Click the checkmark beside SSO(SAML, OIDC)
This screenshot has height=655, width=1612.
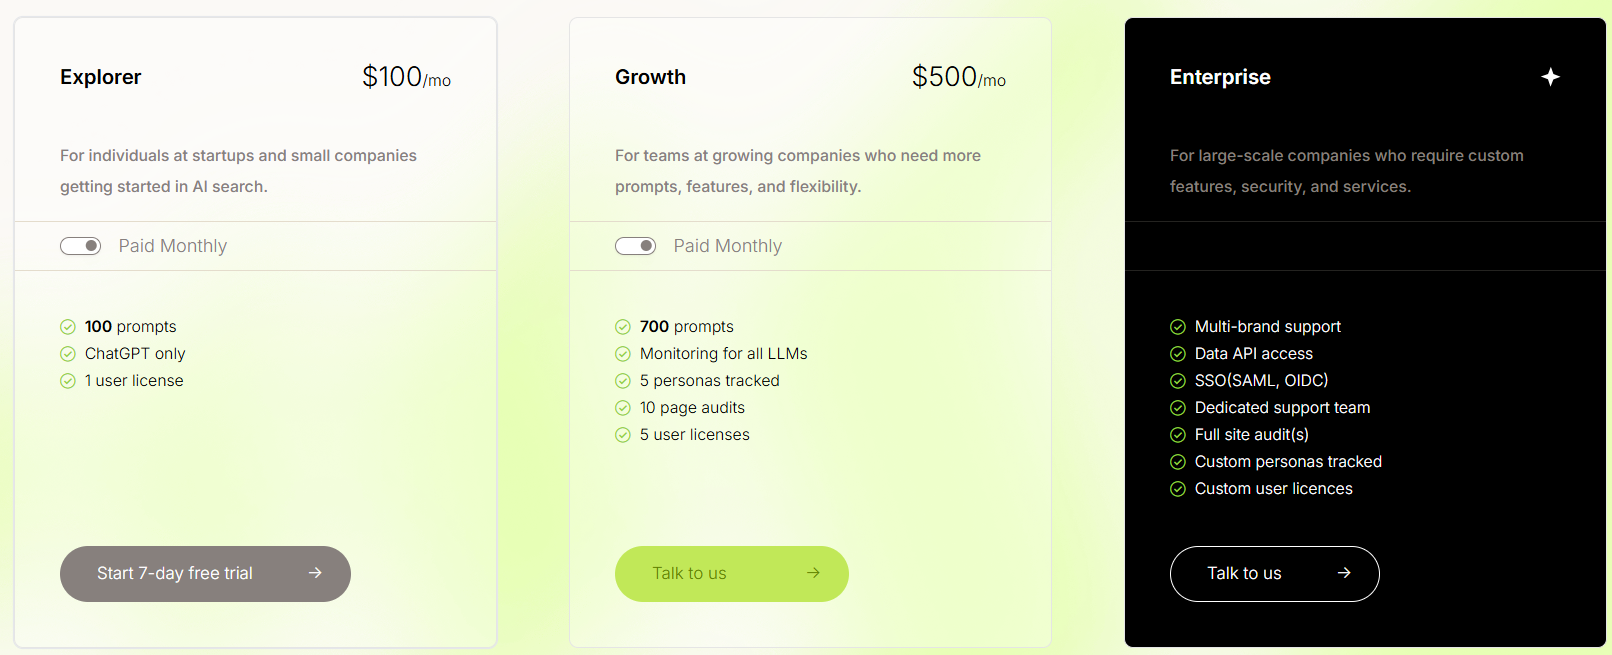1178,380
